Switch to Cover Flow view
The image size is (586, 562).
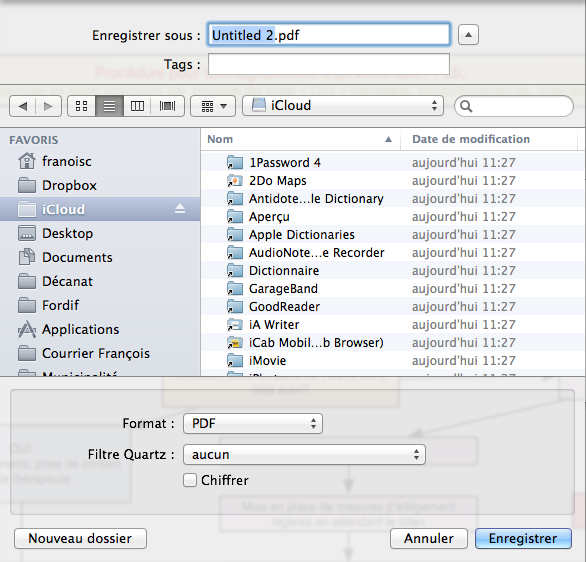[167, 106]
